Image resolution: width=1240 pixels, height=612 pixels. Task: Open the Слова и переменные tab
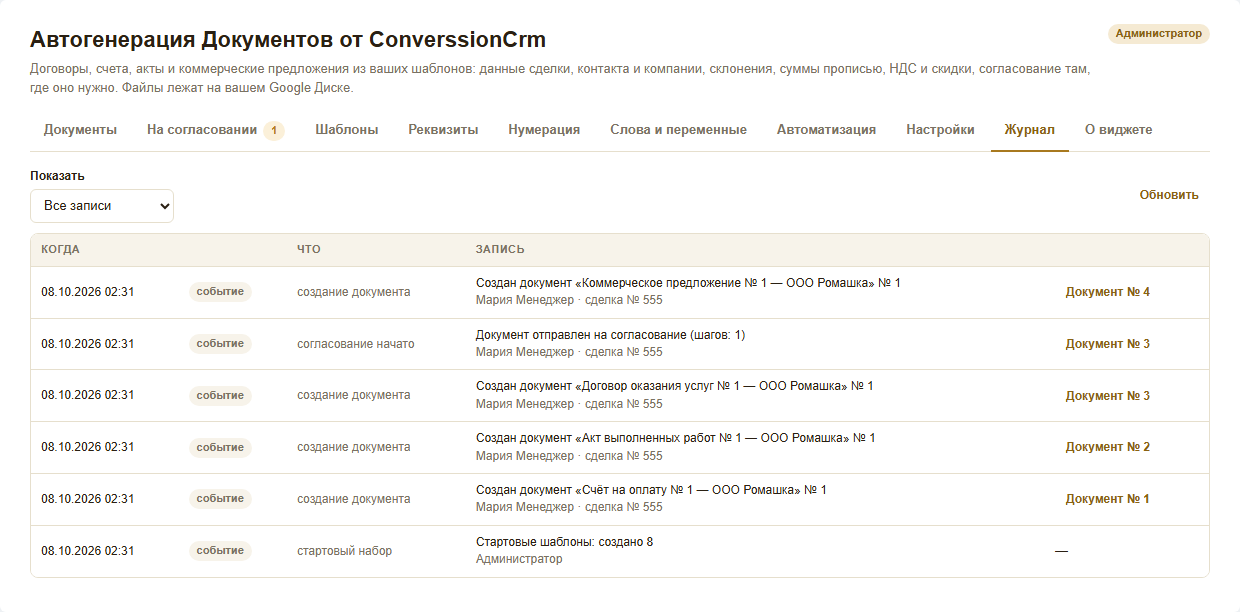(678, 130)
